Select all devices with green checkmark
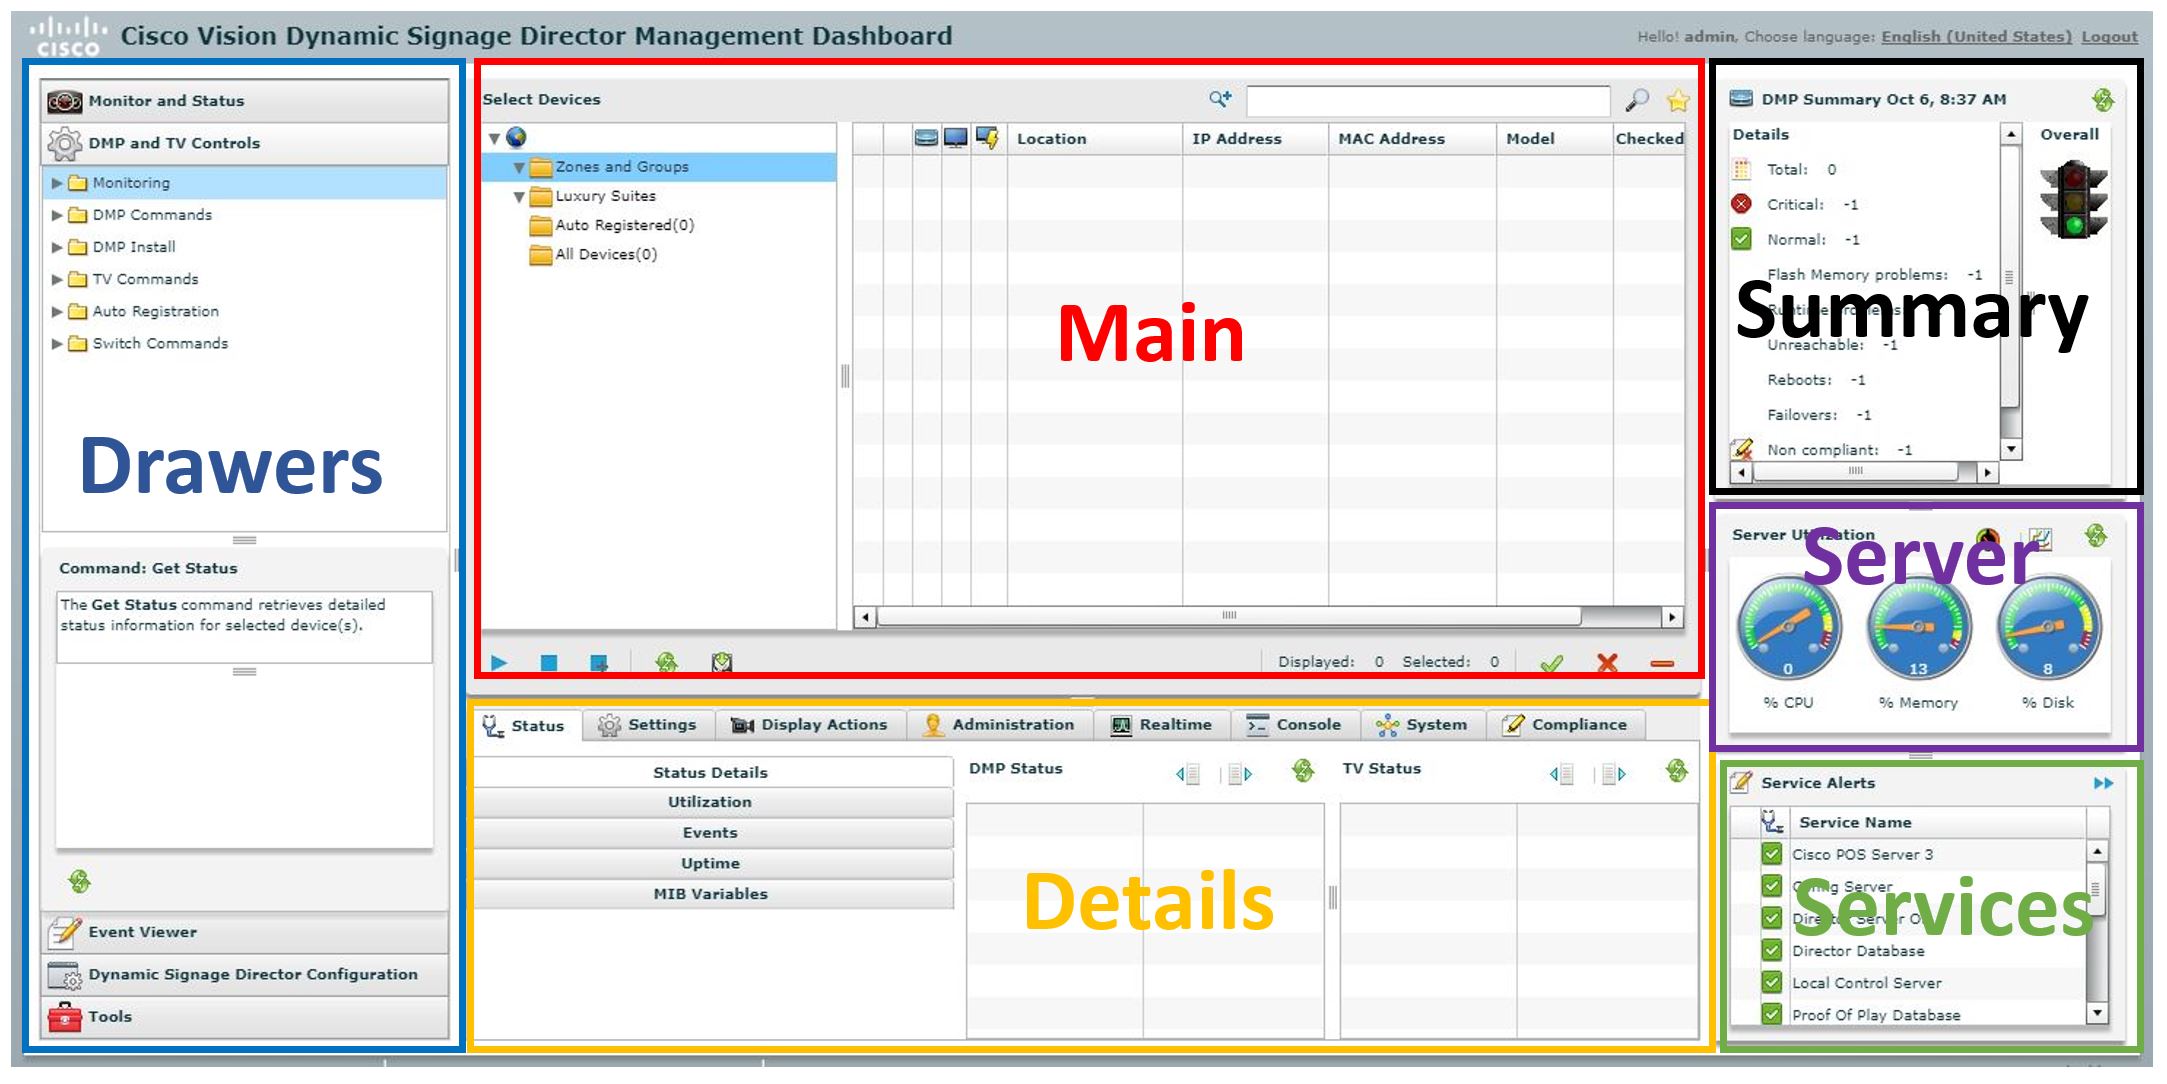 click(1551, 663)
